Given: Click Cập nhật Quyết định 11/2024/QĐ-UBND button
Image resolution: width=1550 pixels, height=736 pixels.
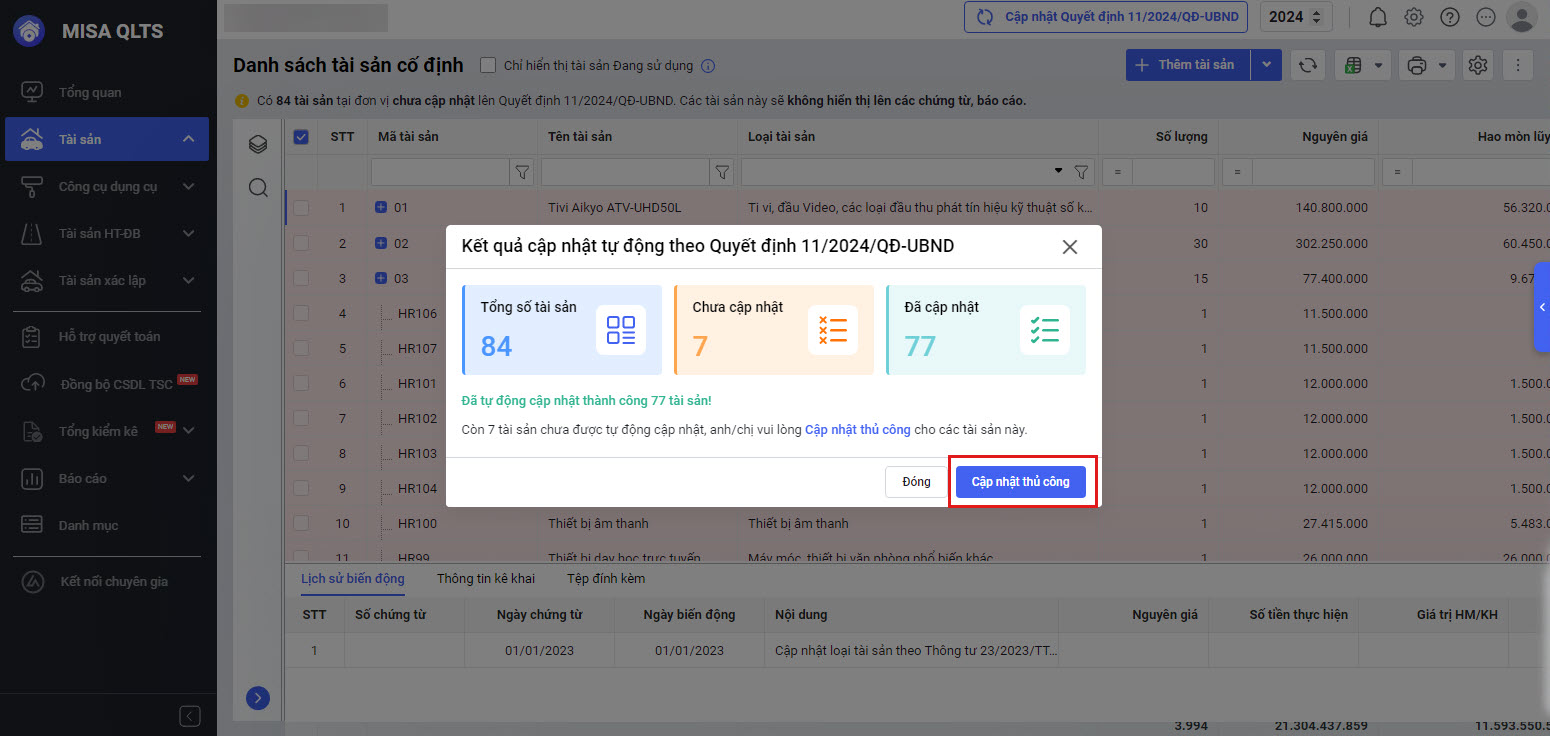Looking at the screenshot, I should (x=1107, y=17).
